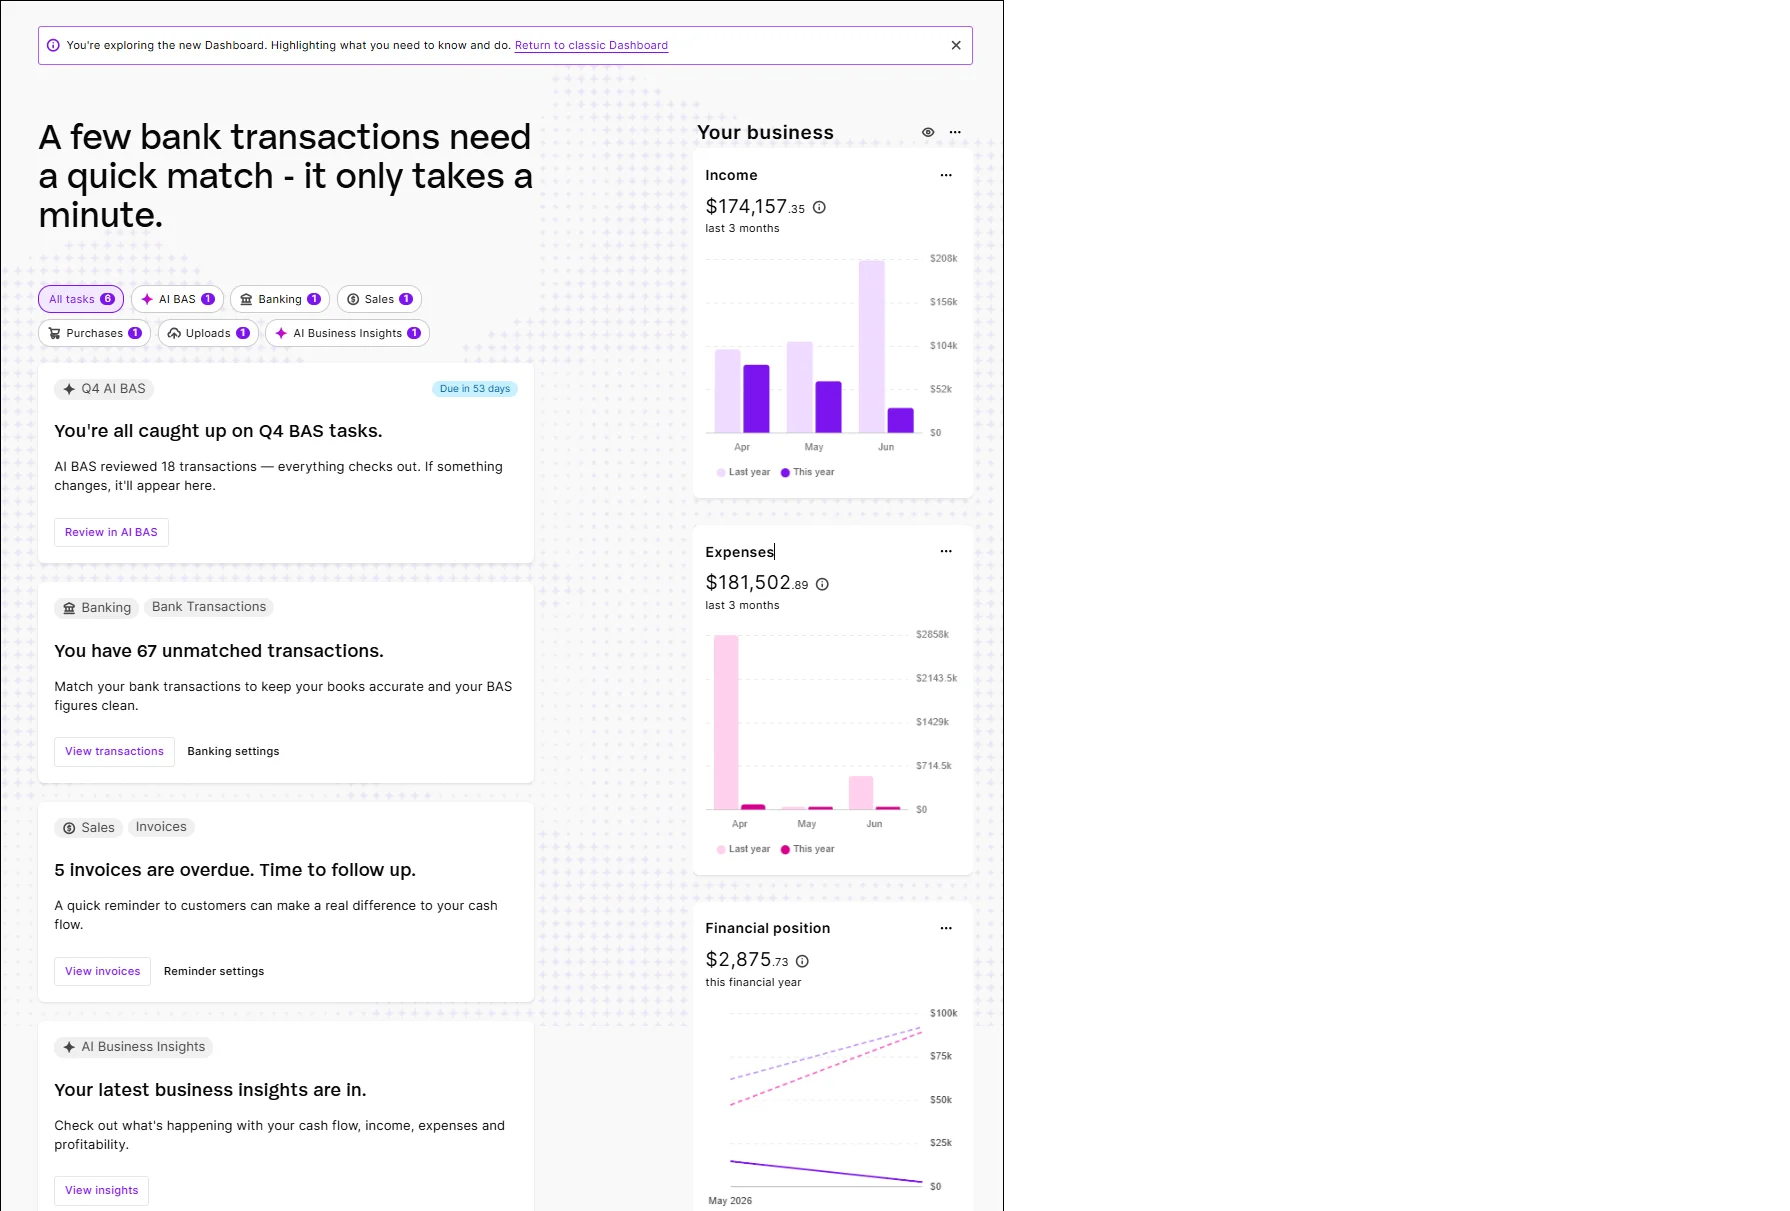Viewport: 1790px width, 1211px height.
Task: Select the All tasks filter
Action: point(81,299)
